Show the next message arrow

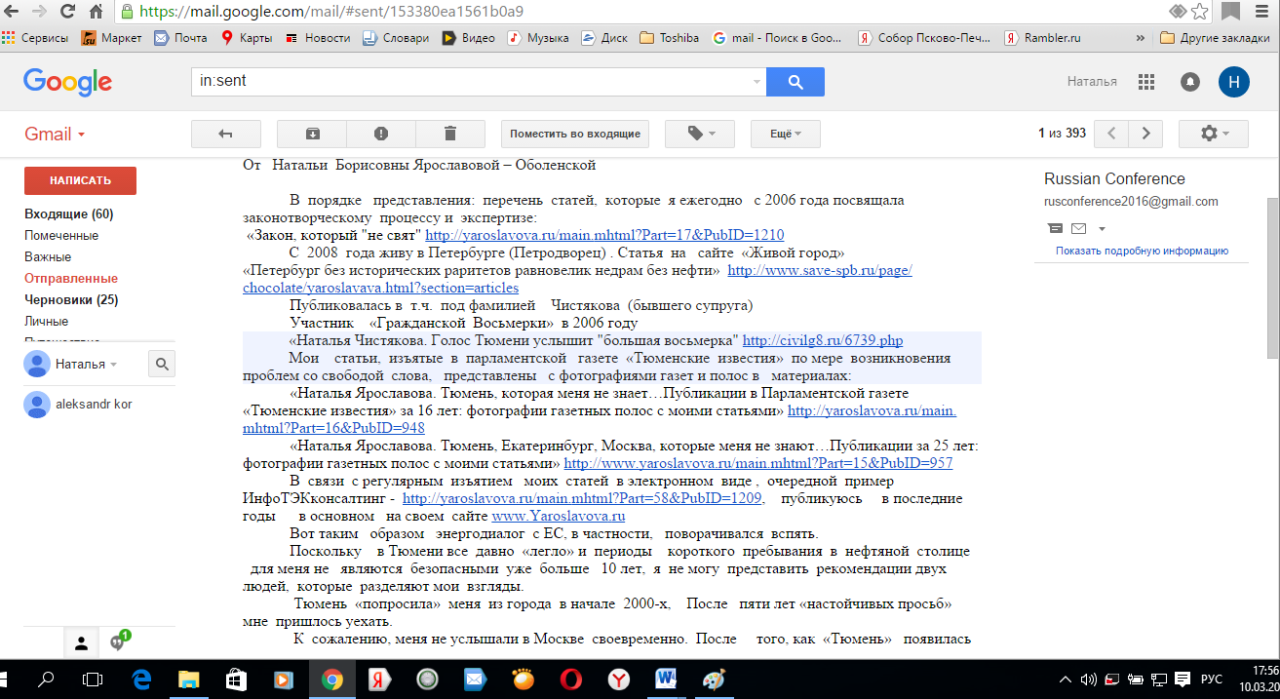pyautogui.click(x=1146, y=134)
